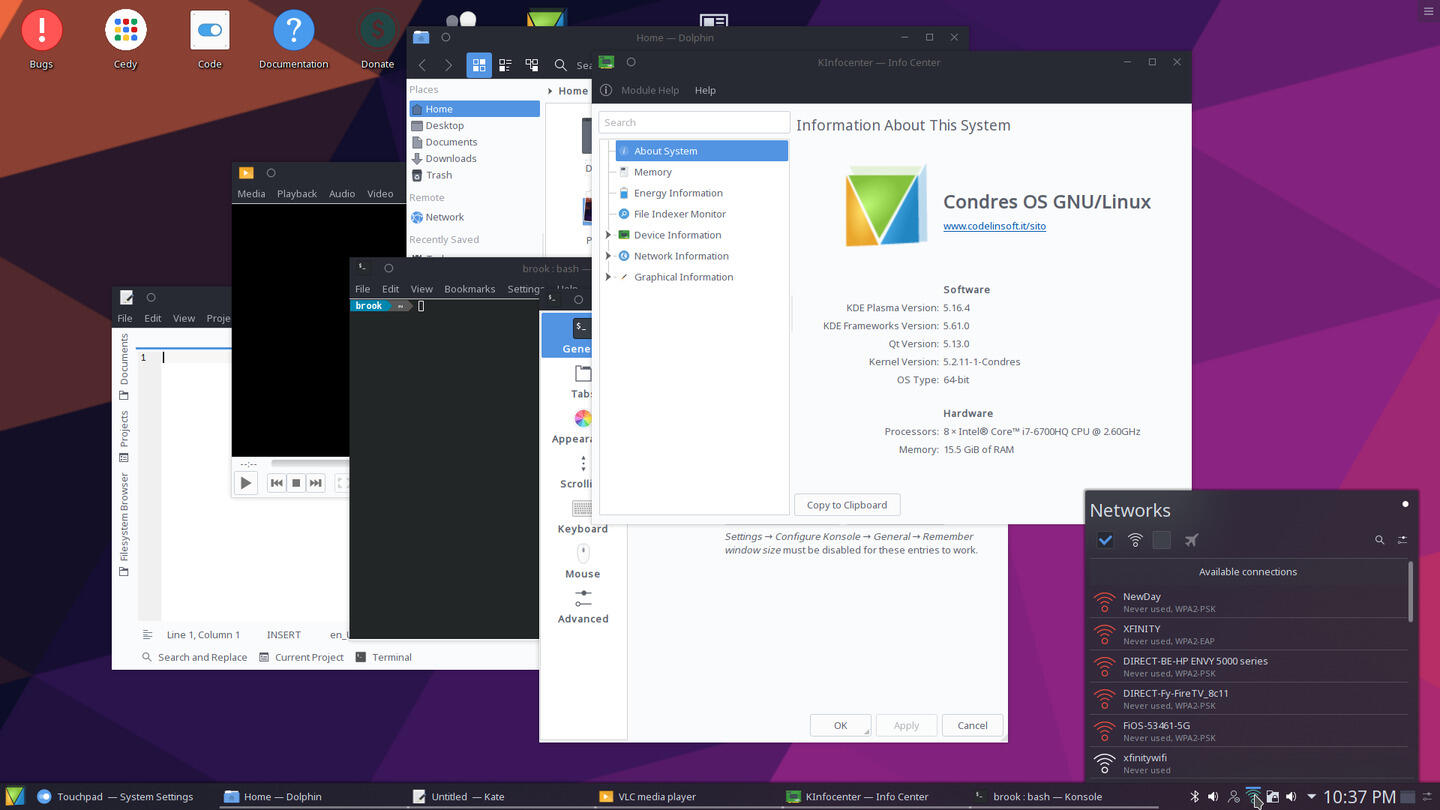Toggle unchecked box beside Wi-Fi icon
Viewport: 1440px width, 810px height.
coord(1161,540)
